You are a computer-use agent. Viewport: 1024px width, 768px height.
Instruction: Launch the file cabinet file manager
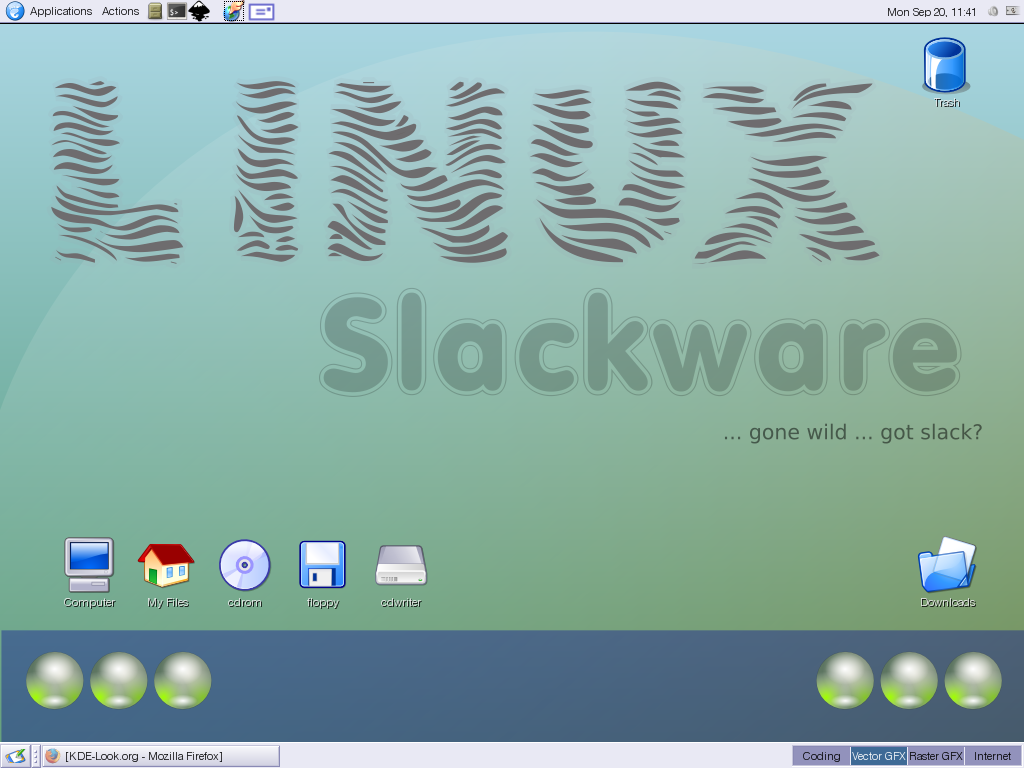(x=155, y=11)
